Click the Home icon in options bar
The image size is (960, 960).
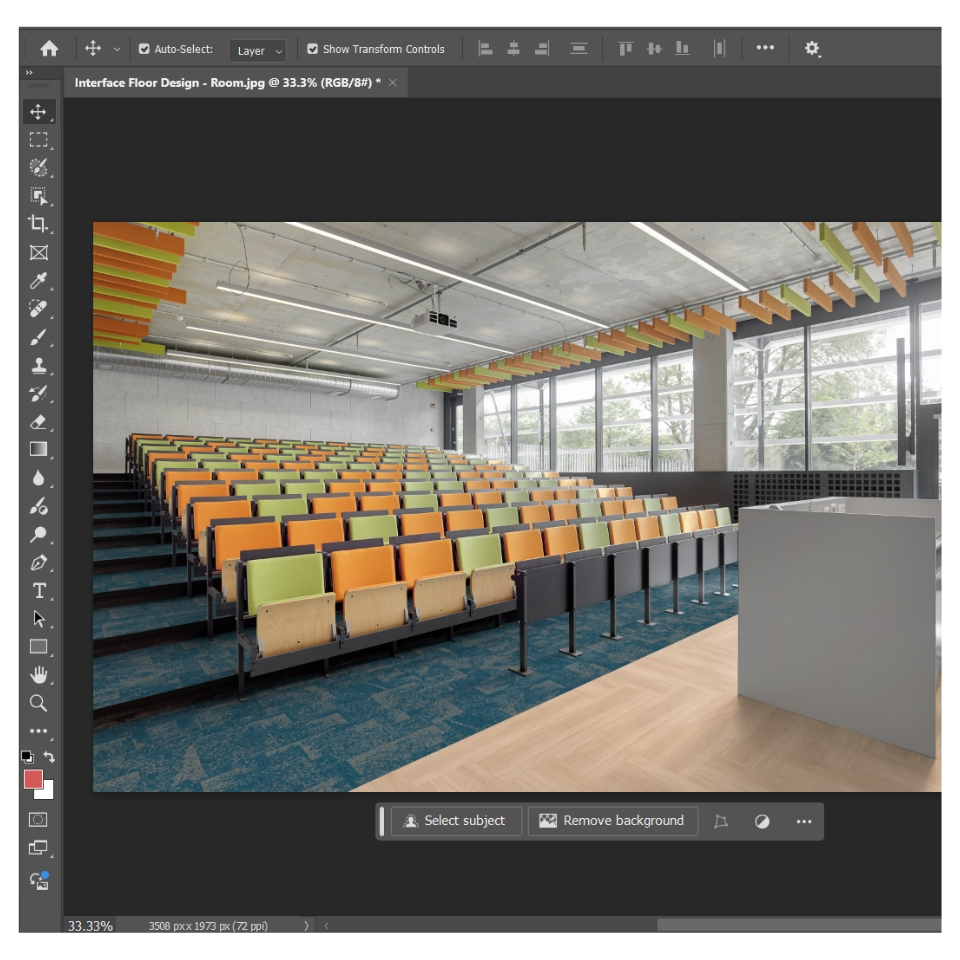pos(49,48)
